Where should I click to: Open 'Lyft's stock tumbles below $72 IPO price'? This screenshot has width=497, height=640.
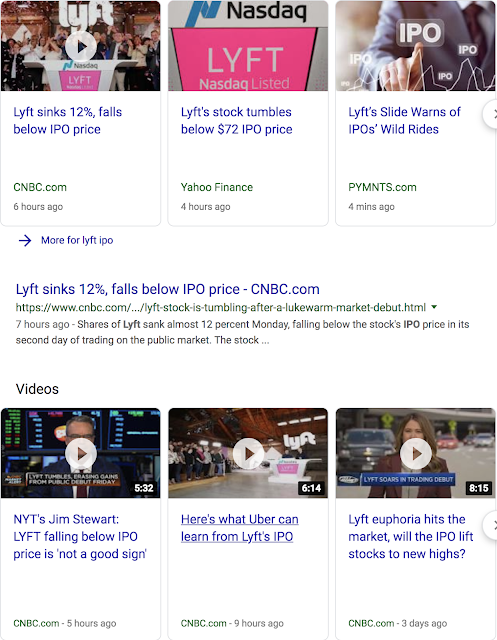(x=237, y=120)
